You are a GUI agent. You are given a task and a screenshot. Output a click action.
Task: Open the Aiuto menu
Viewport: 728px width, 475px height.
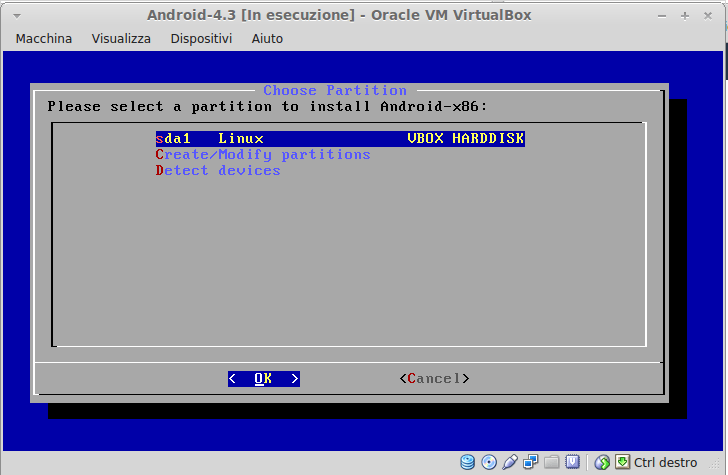(267, 39)
